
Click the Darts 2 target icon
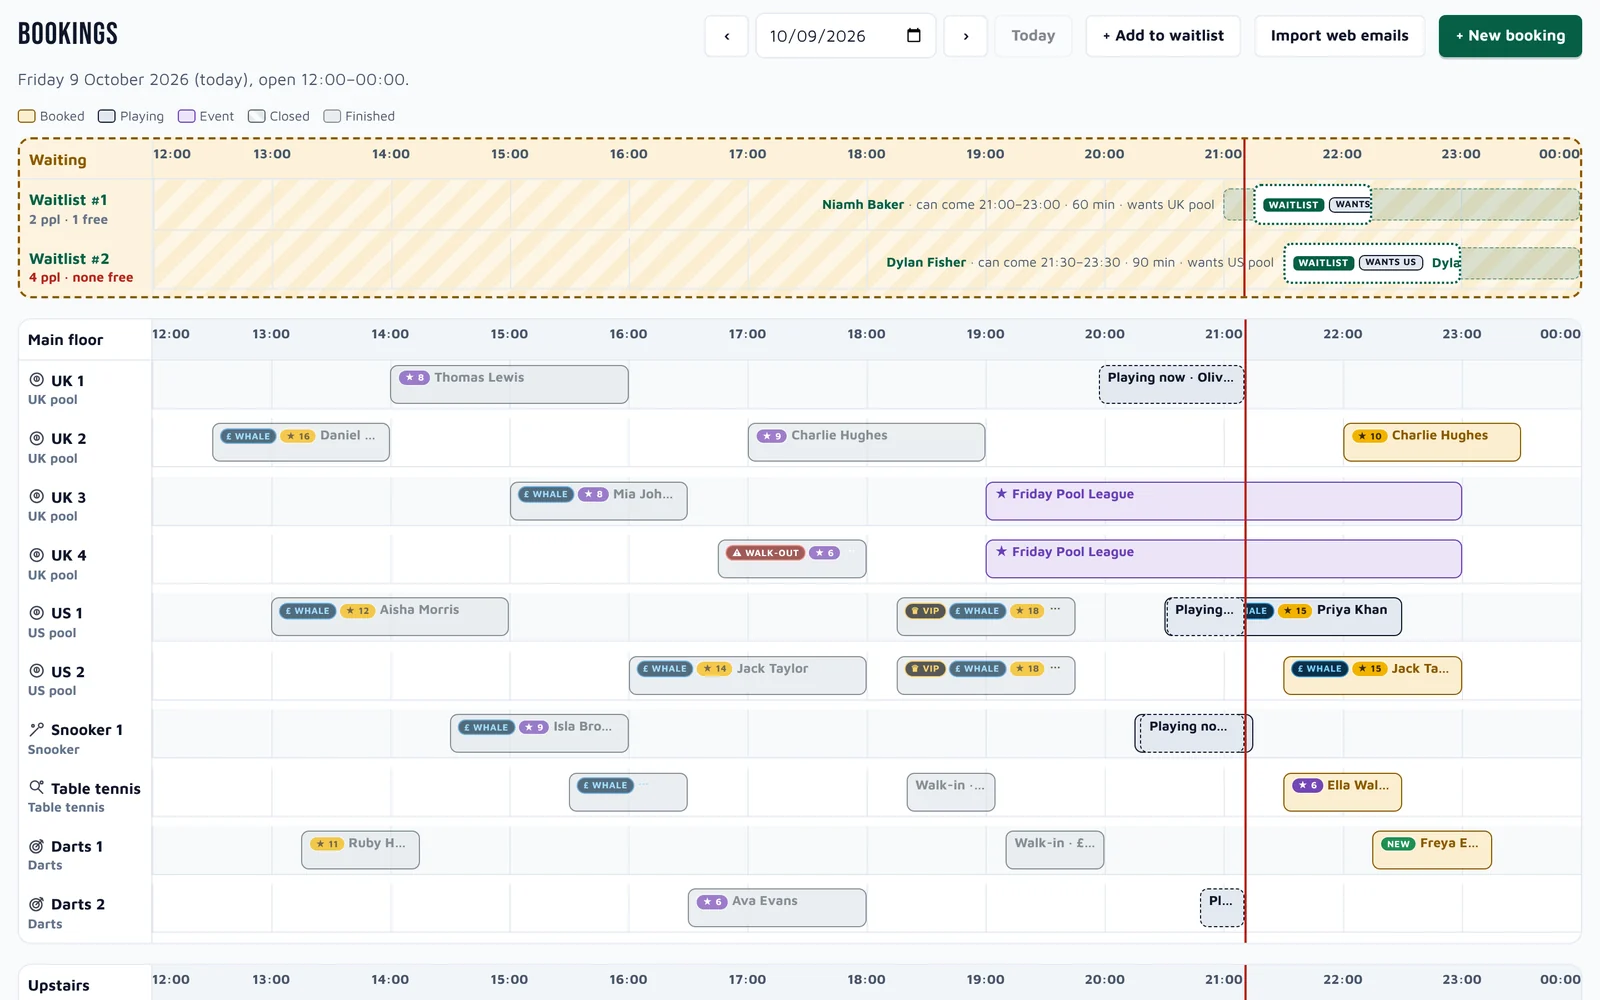37,904
